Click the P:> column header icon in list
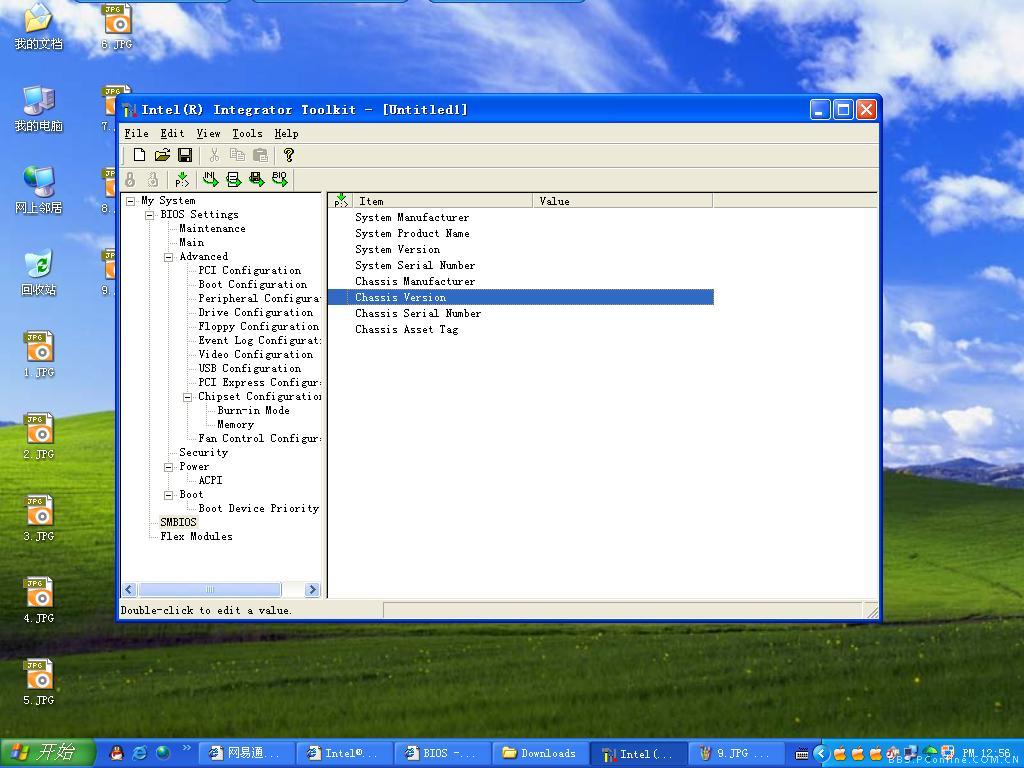The height and width of the screenshot is (768, 1024). point(340,200)
